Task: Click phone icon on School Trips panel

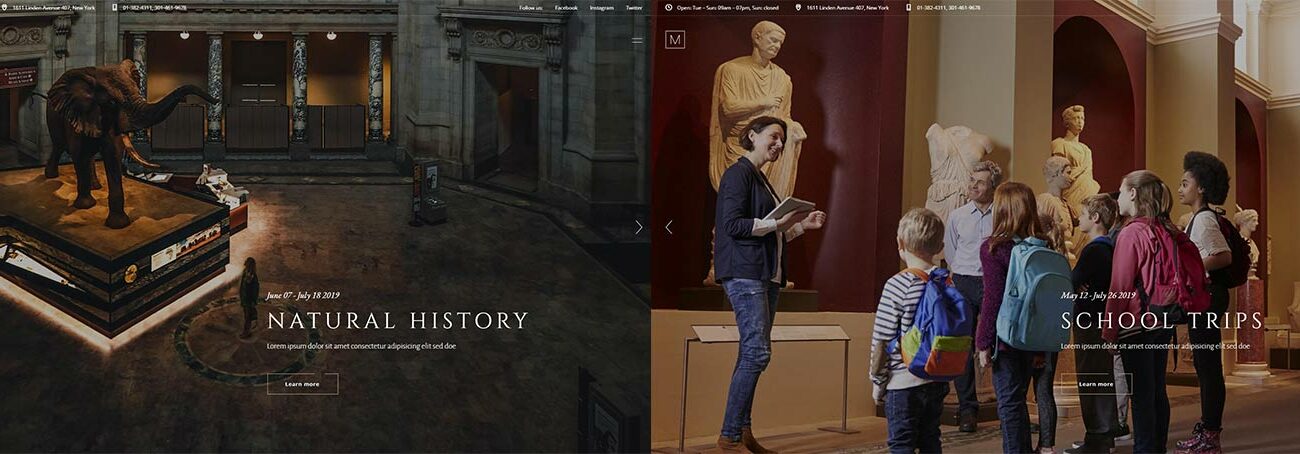Action: point(908,7)
